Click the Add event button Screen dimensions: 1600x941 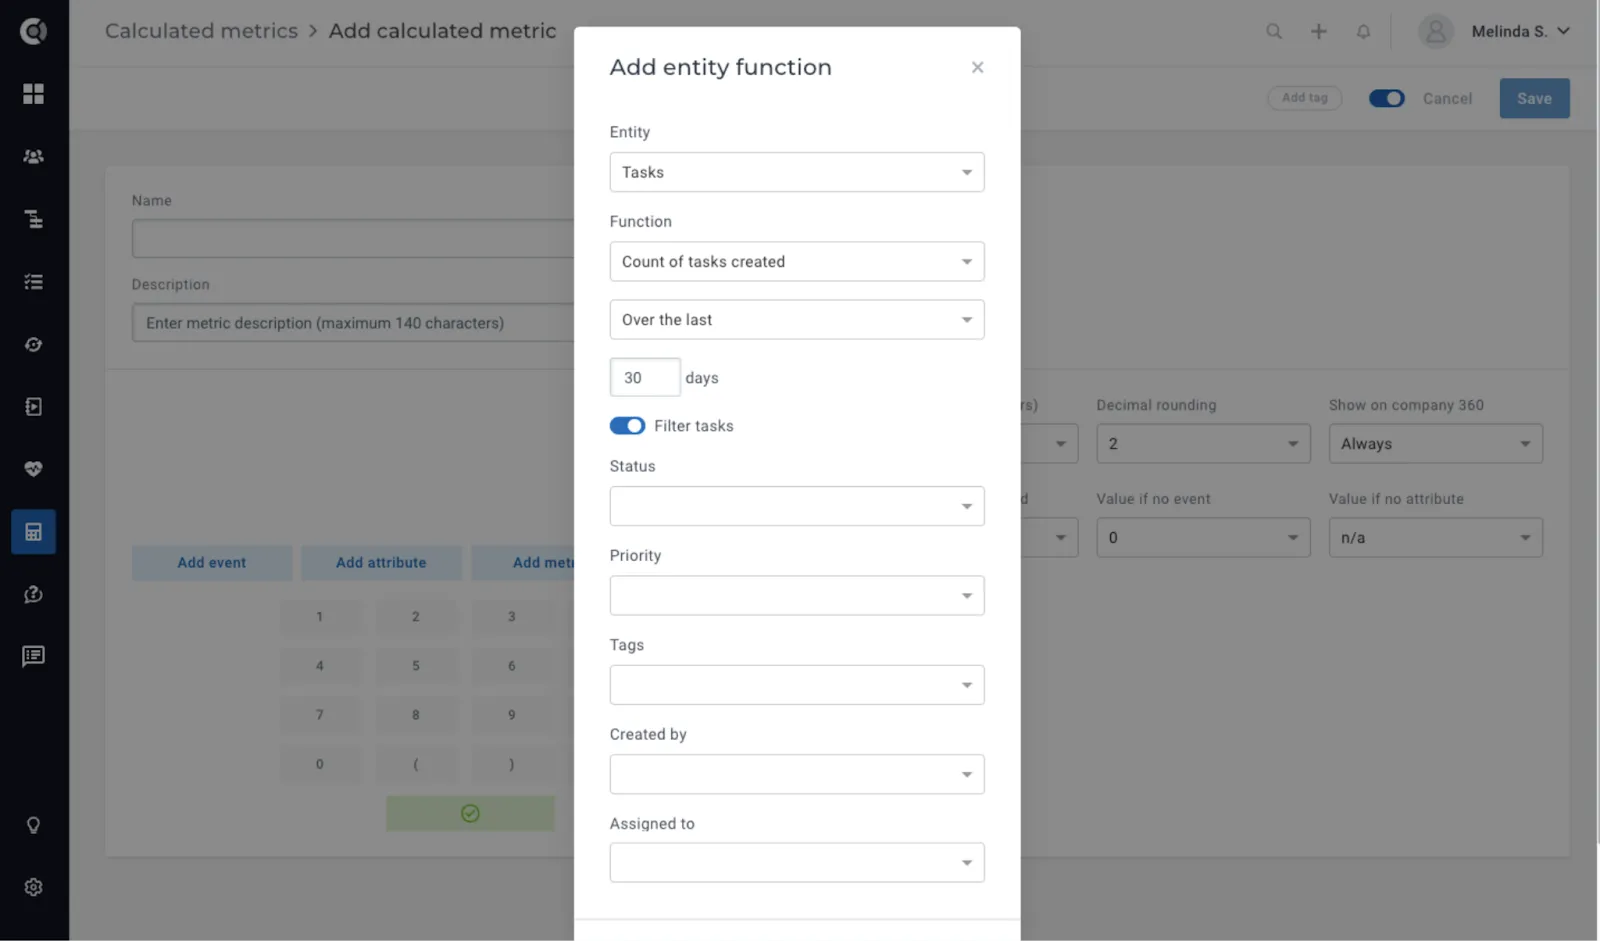[x=212, y=563]
